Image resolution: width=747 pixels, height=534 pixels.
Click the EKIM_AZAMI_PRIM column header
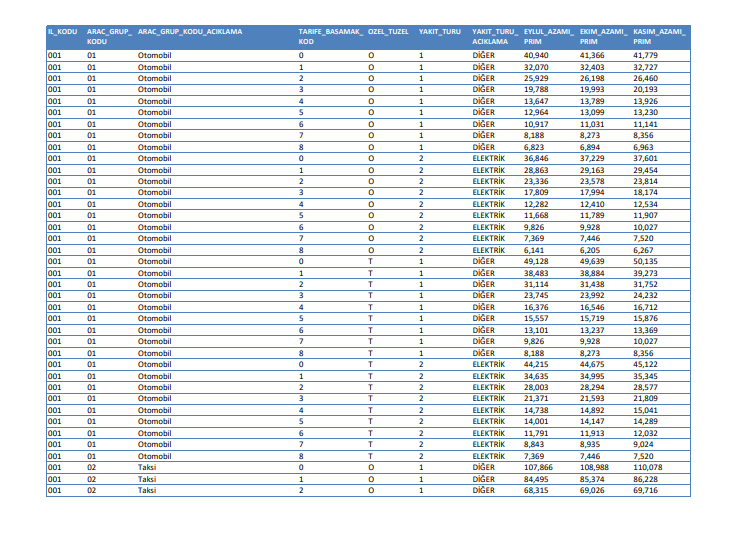[x=603, y=37]
